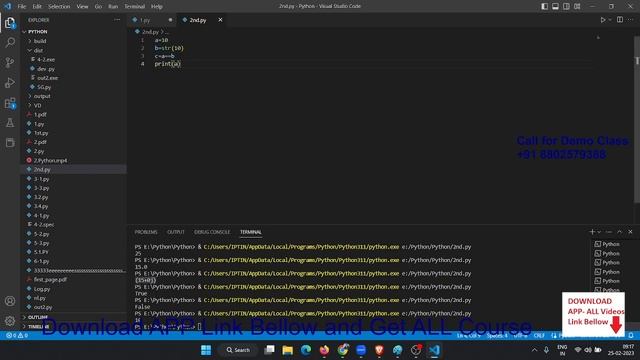Close the terminal panel
The image size is (640, 360).
pyautogui.click(x=630, y=232)
